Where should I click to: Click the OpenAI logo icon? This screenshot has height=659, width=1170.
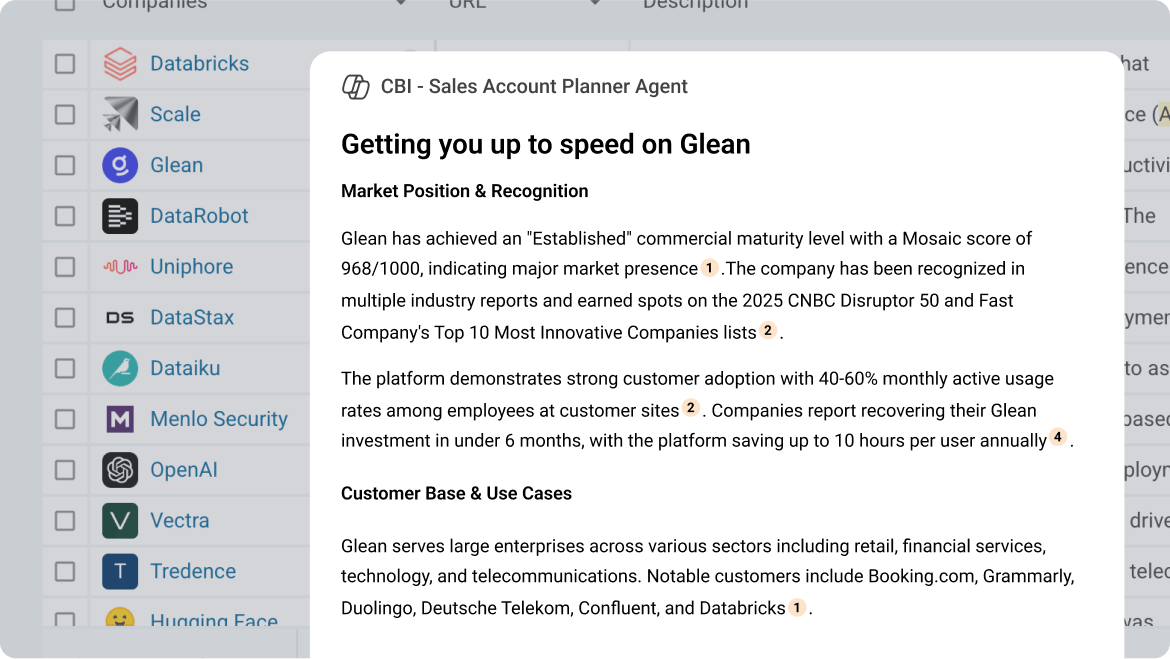[120, 470]
